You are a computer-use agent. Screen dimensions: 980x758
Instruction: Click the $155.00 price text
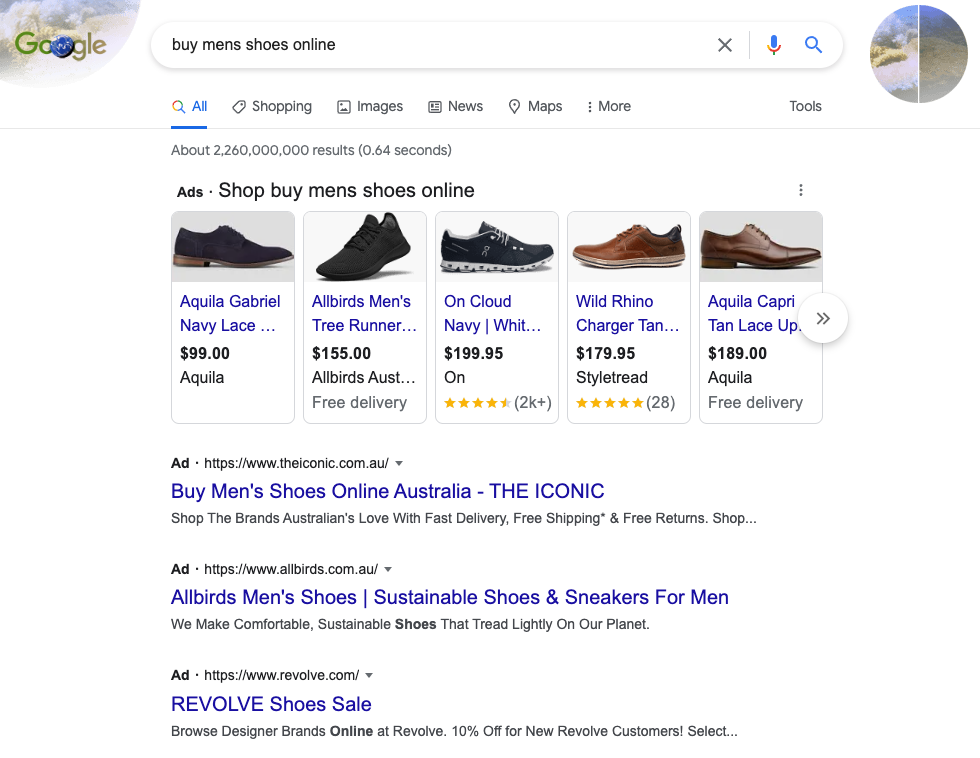point(341,353)
